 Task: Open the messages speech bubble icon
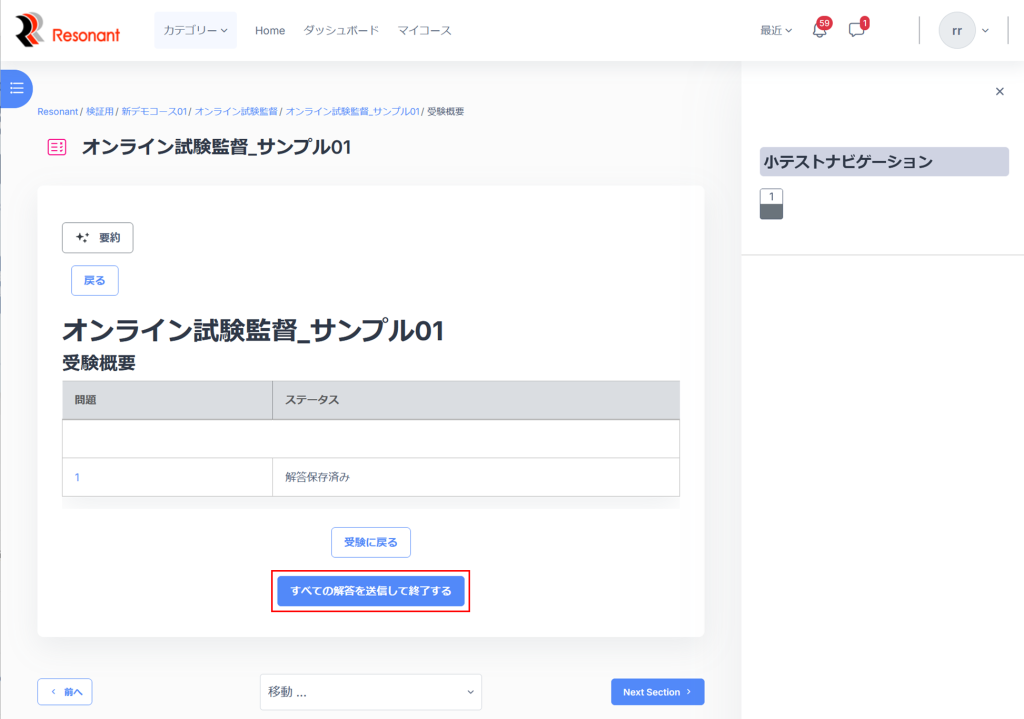(x=856, y=31)
